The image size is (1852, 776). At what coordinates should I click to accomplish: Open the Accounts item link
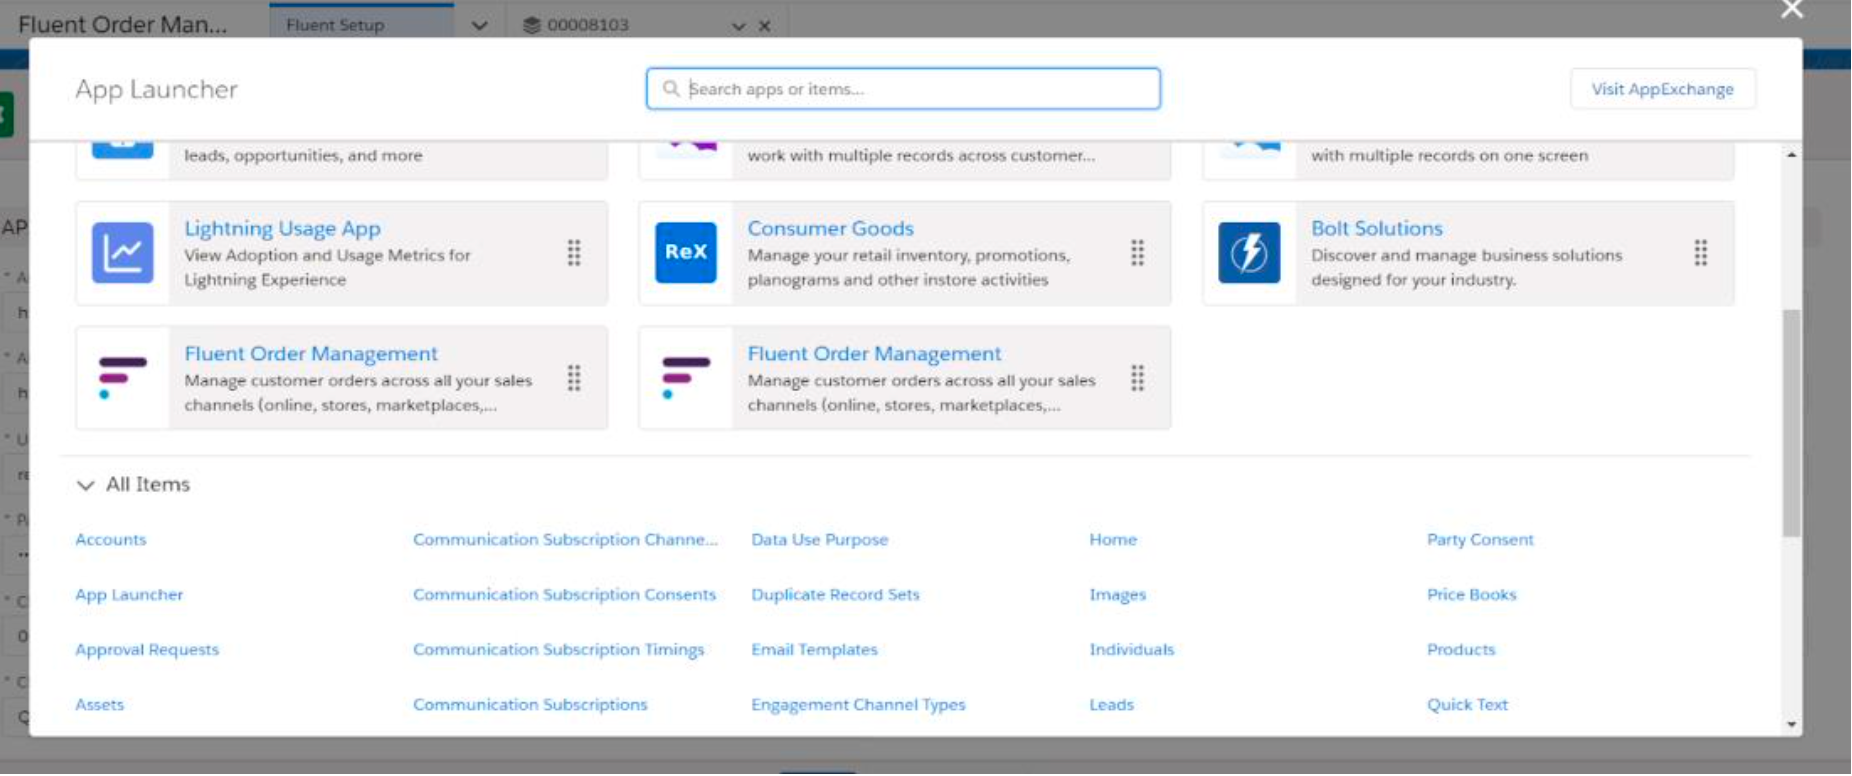point(111,540)
